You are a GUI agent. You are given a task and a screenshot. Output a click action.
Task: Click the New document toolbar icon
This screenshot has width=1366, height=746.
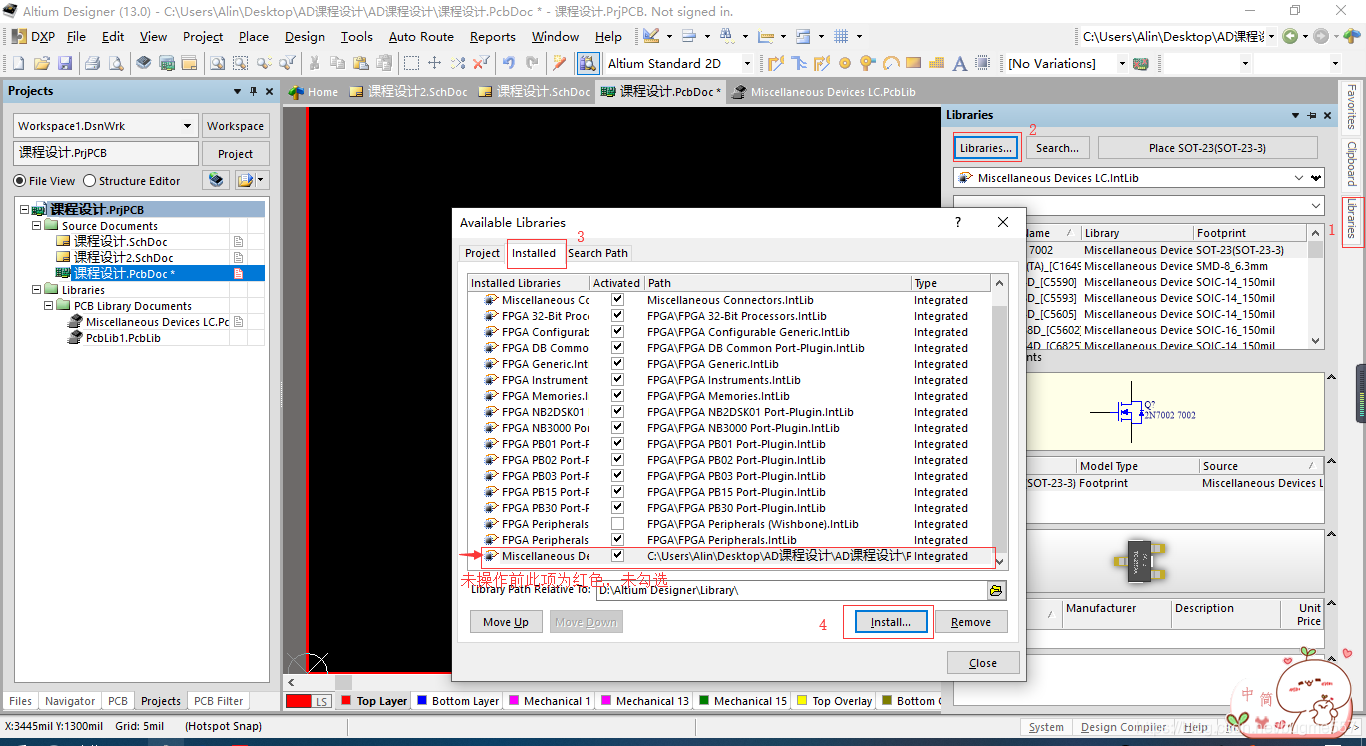pos(18,63)
